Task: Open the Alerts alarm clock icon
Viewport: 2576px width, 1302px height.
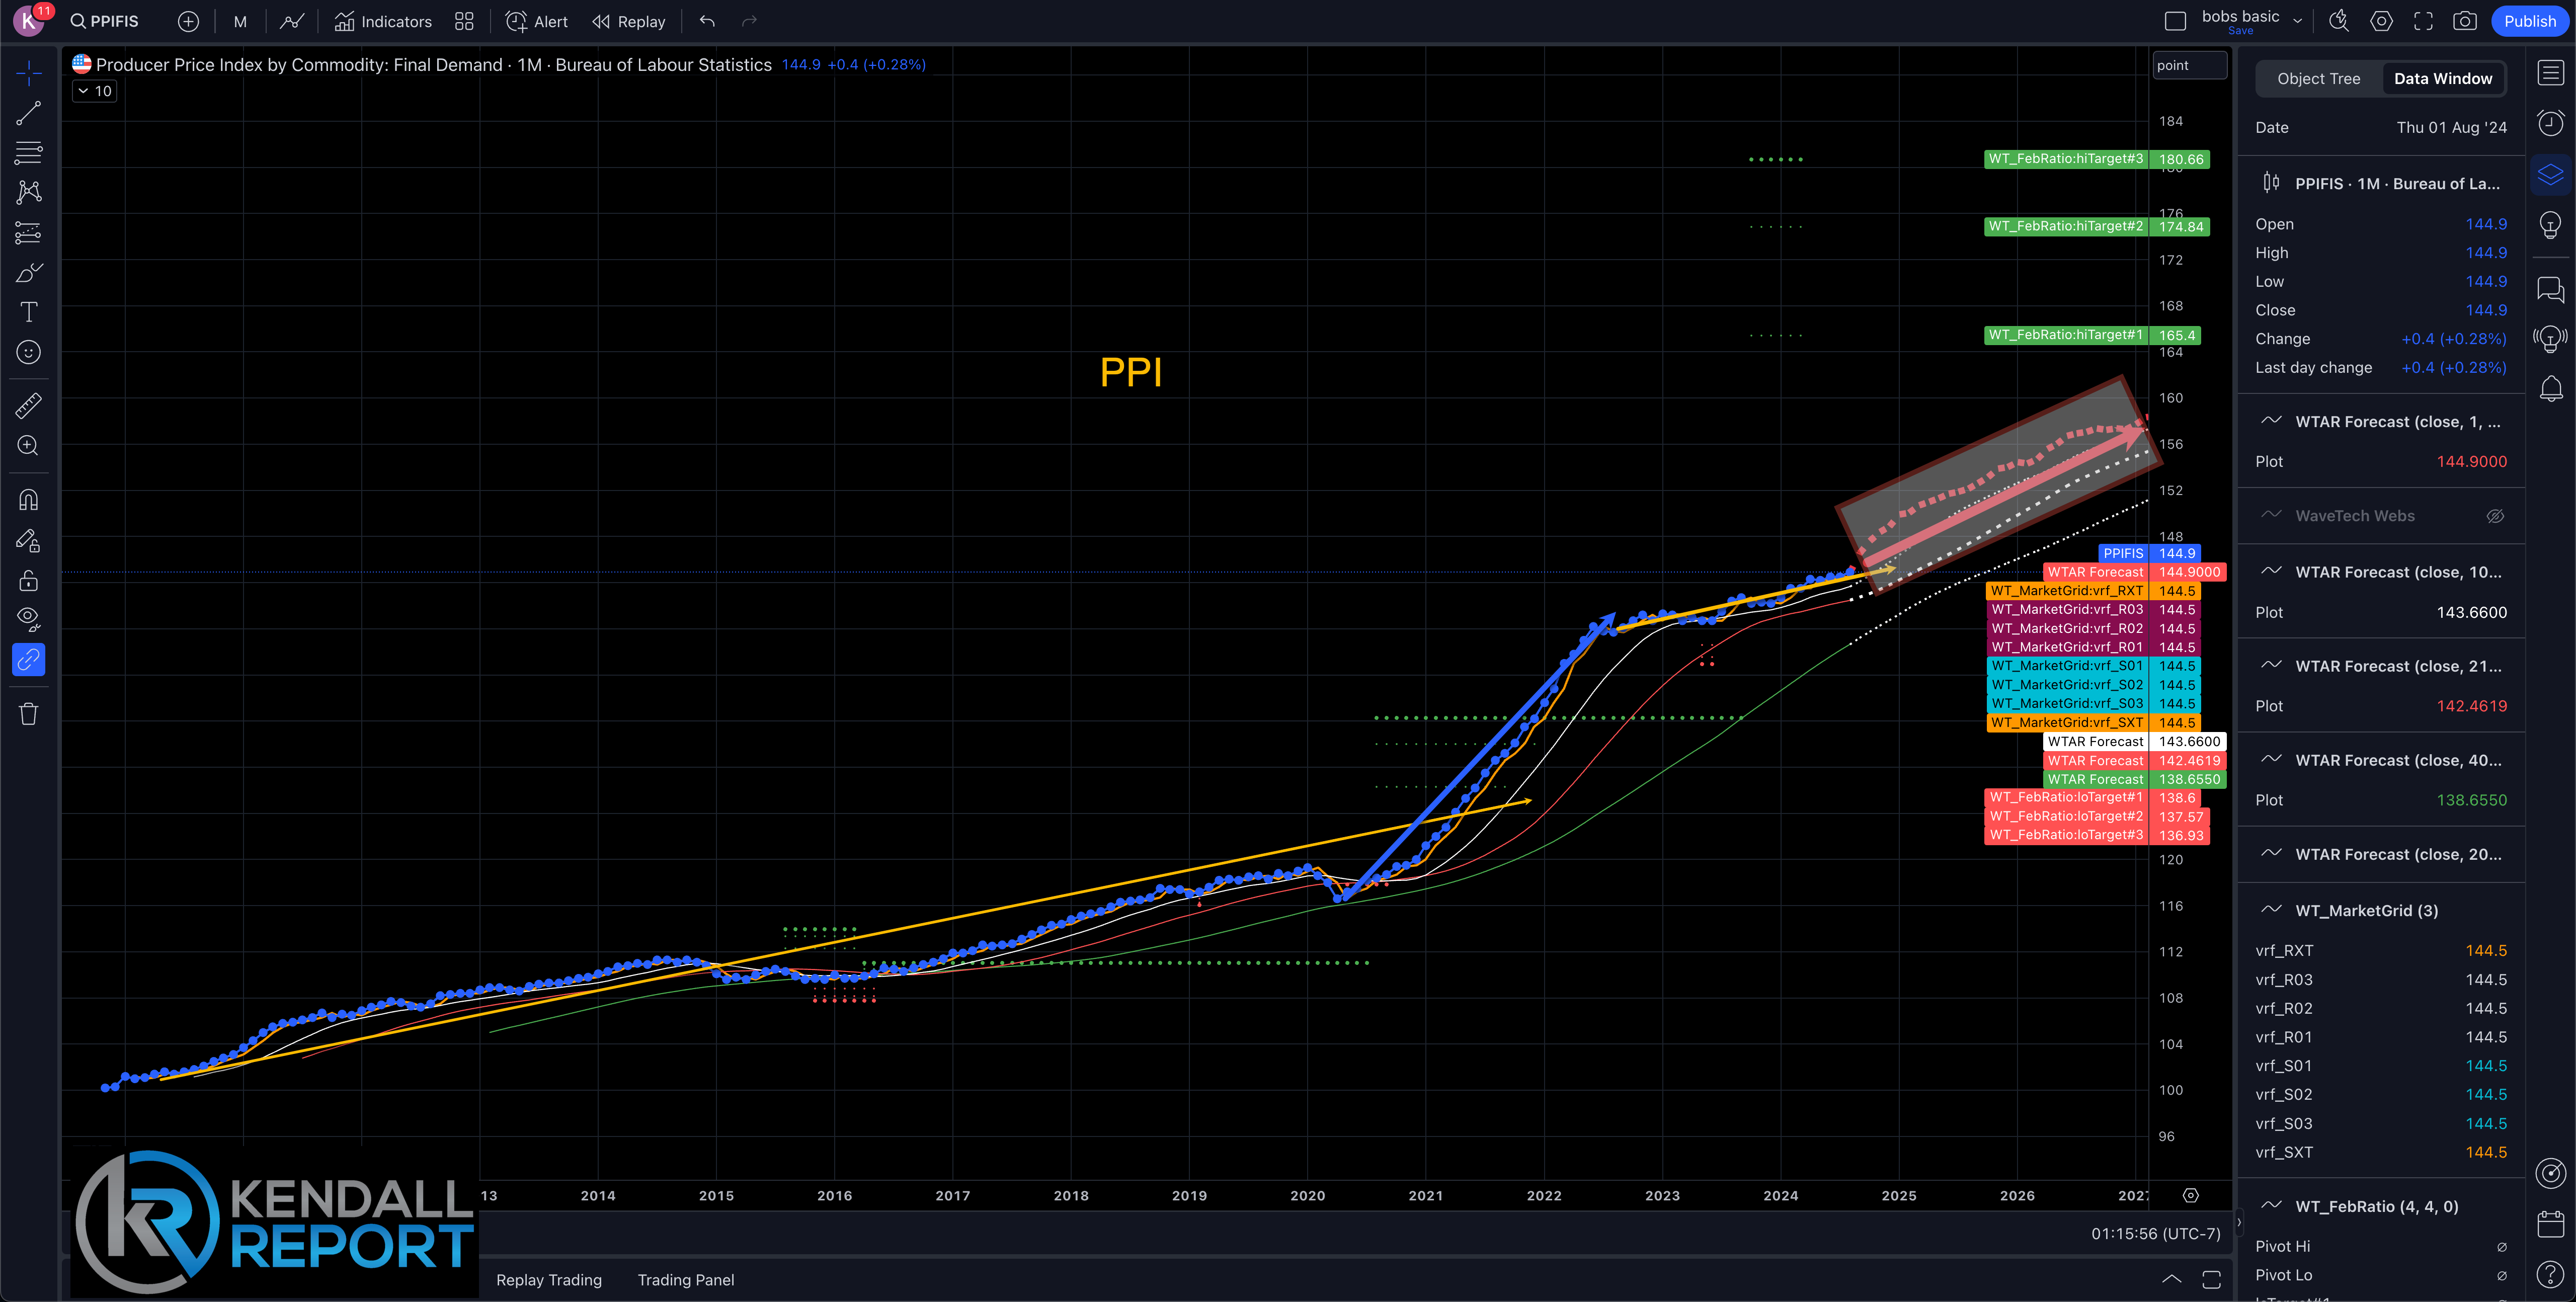Action: click(2551, 123)
